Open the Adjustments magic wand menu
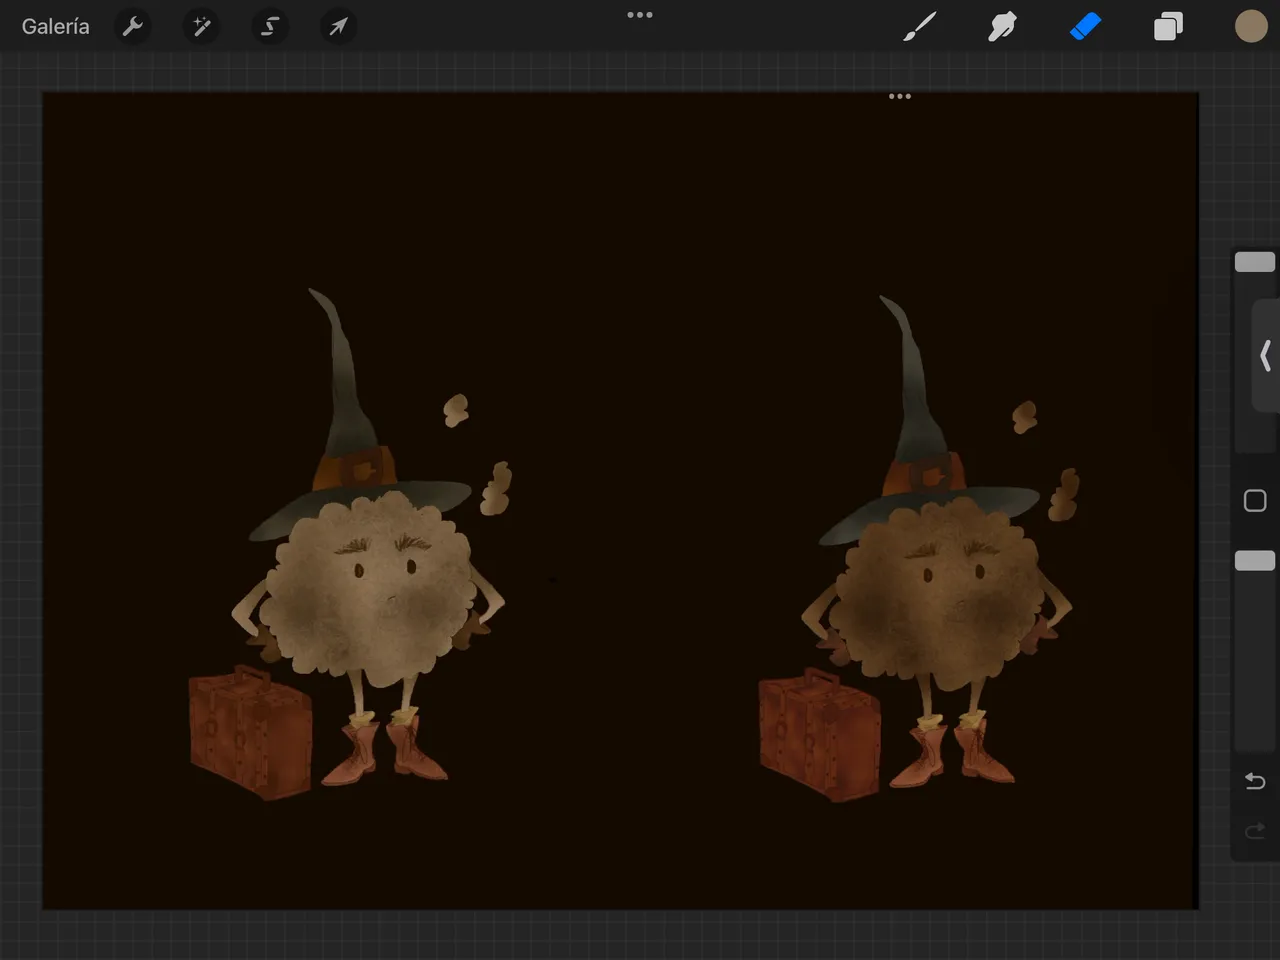 coord(201,27)
